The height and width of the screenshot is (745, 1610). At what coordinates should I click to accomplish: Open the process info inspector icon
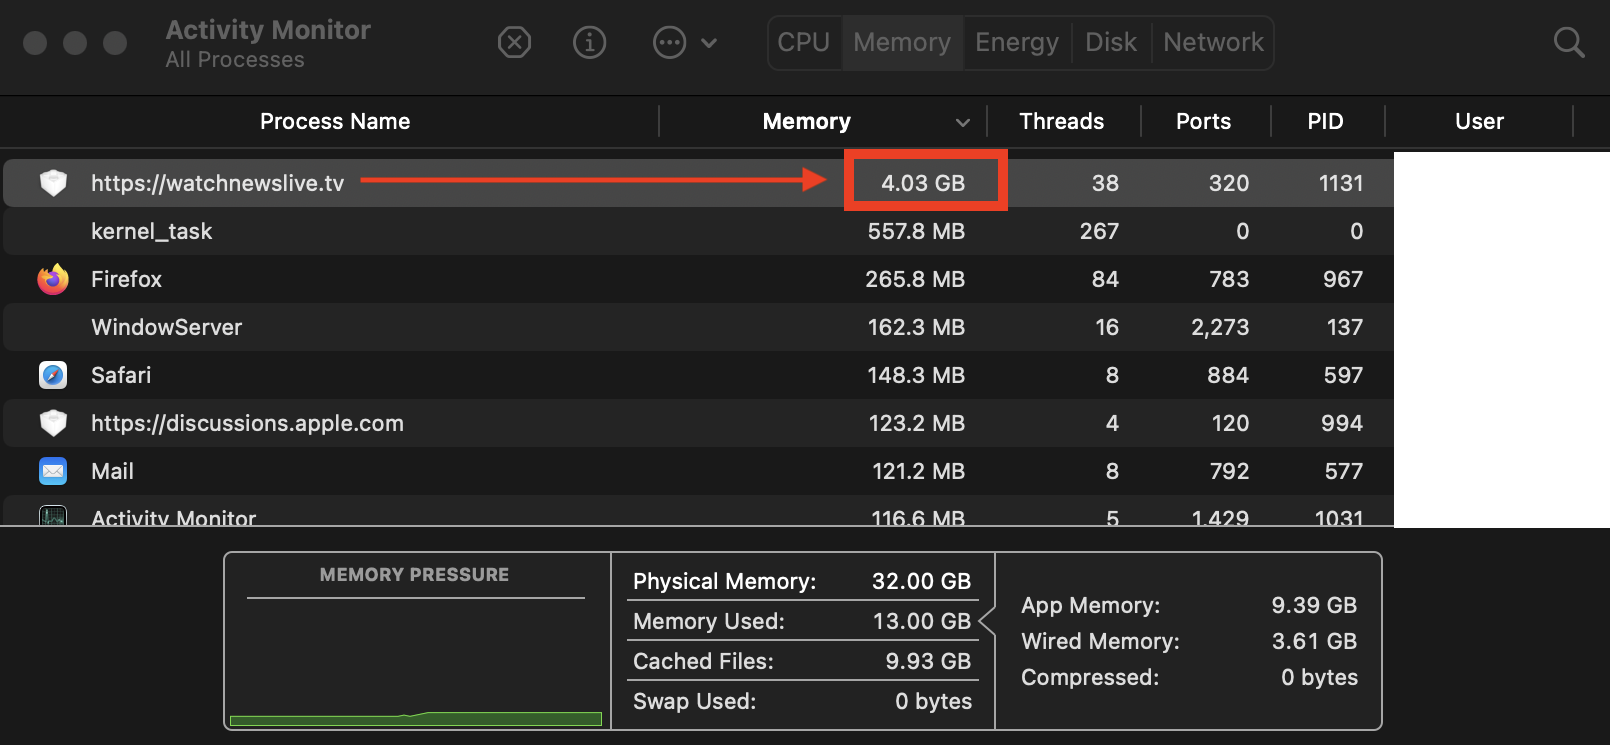589,42
